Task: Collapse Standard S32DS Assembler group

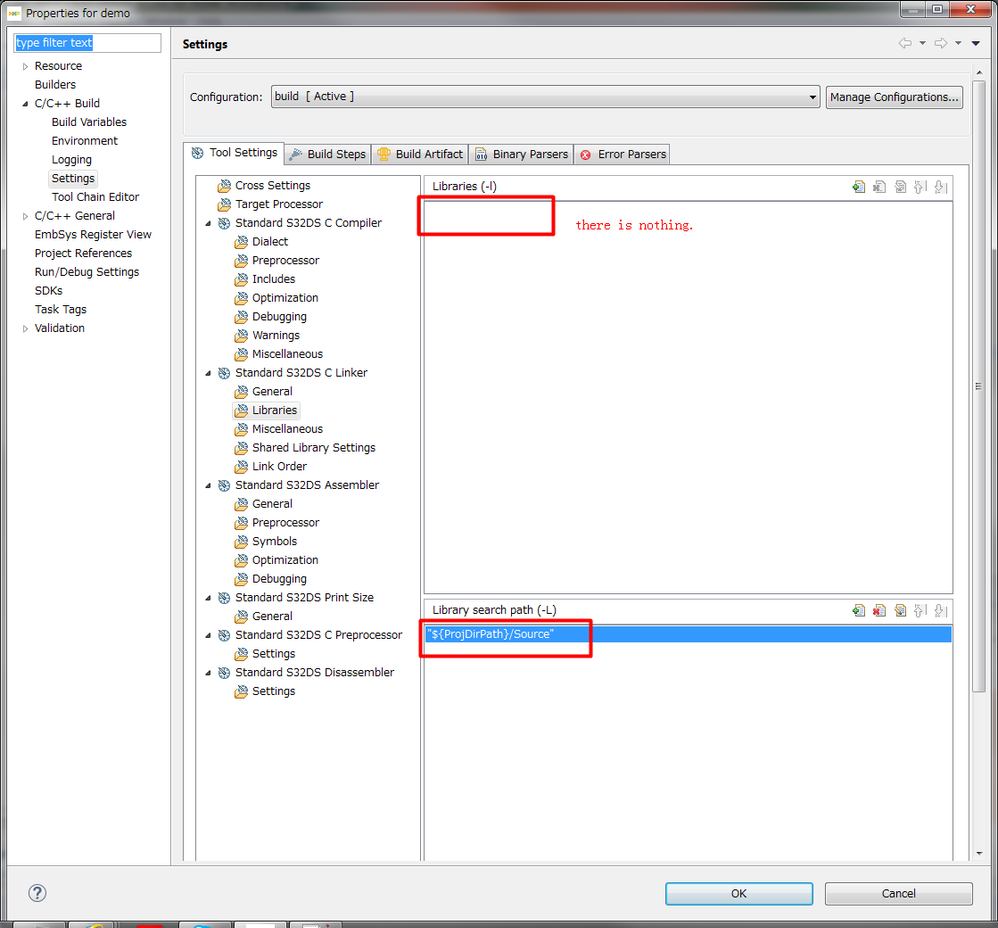Action: [x=208, y=486]
